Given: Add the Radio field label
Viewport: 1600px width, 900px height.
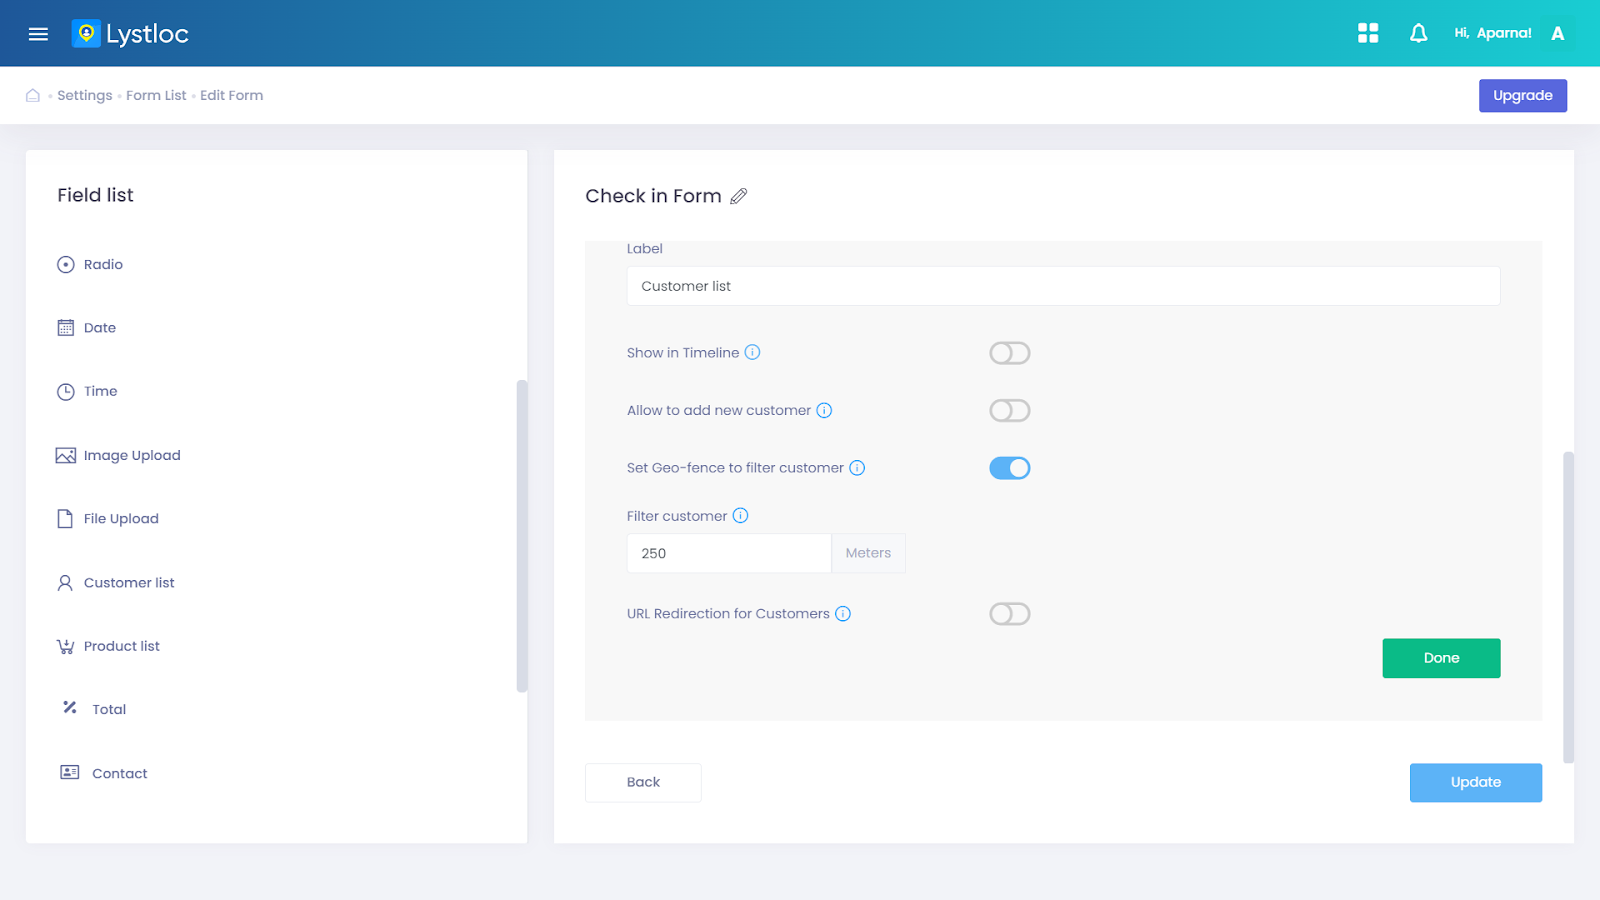Looking at the screenshot, I should [x=103, y=265].
